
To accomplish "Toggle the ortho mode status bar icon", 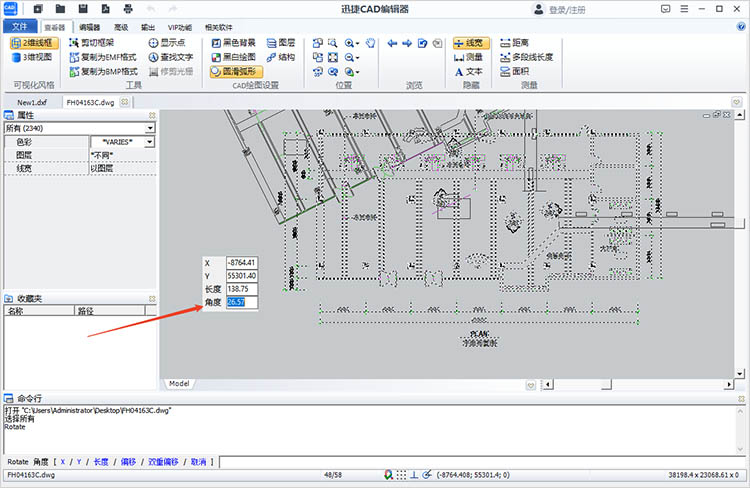I will (414, 475).
